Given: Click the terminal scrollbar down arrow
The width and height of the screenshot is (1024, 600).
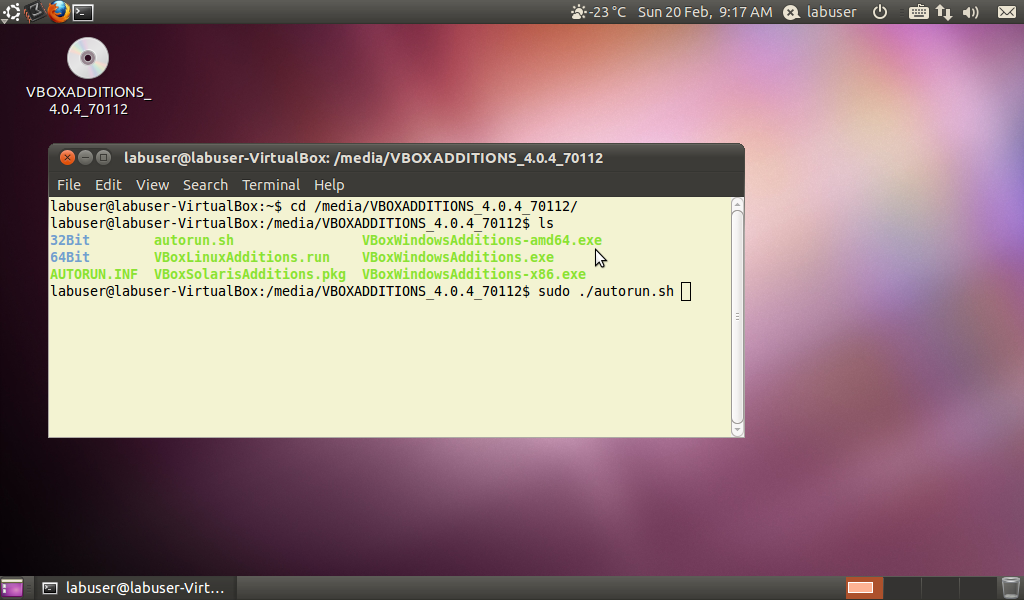Looking at the screenshot, I should click(x=737, y=430).
